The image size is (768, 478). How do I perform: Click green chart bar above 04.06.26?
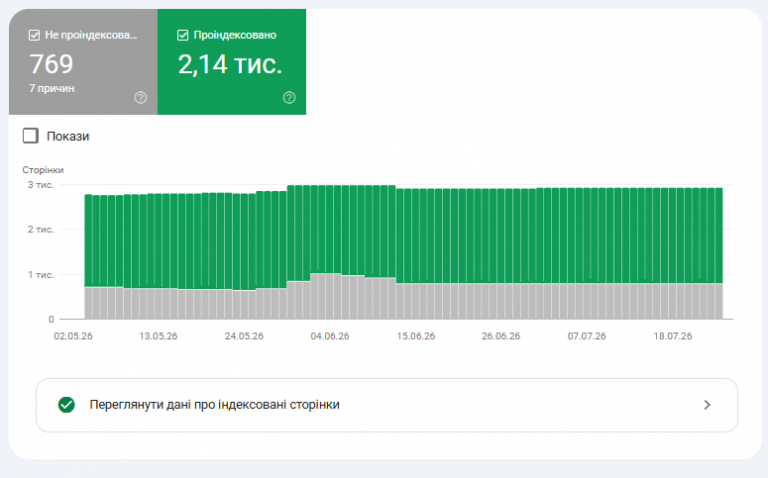point(330,229)
